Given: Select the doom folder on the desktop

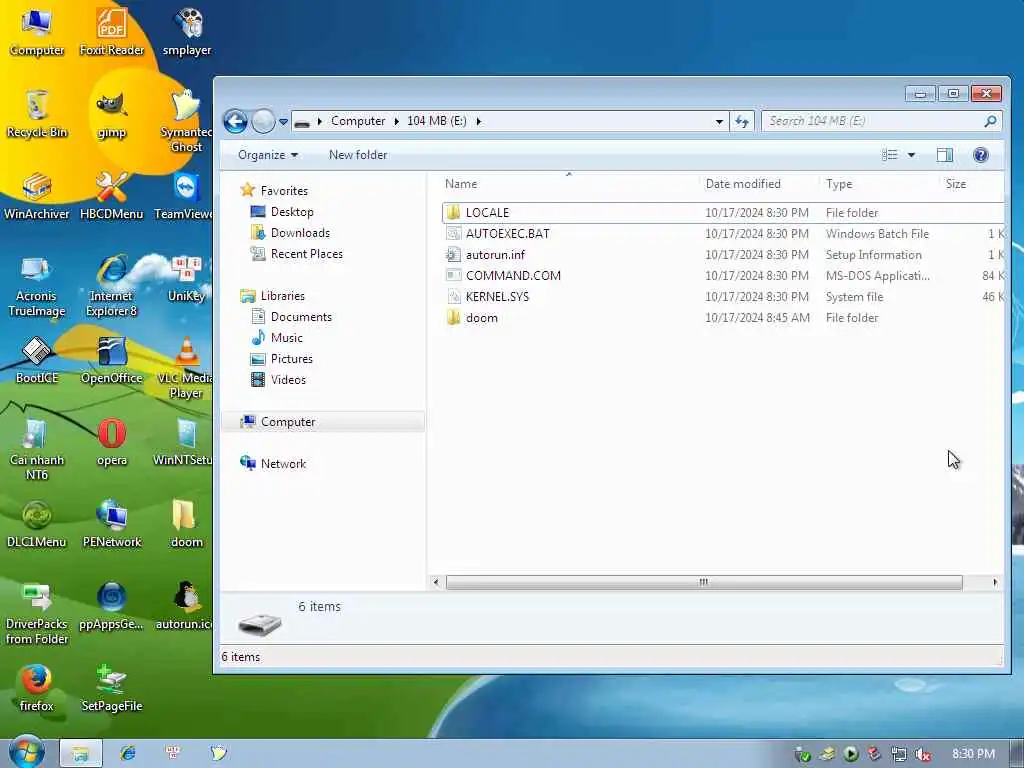Looking at the screenshot, I should (187, 525).
